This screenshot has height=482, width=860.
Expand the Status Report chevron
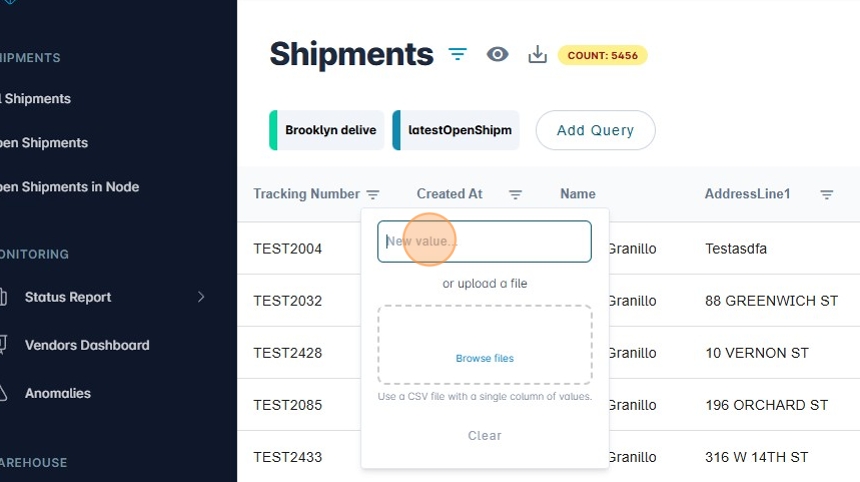tap(201, 297)
